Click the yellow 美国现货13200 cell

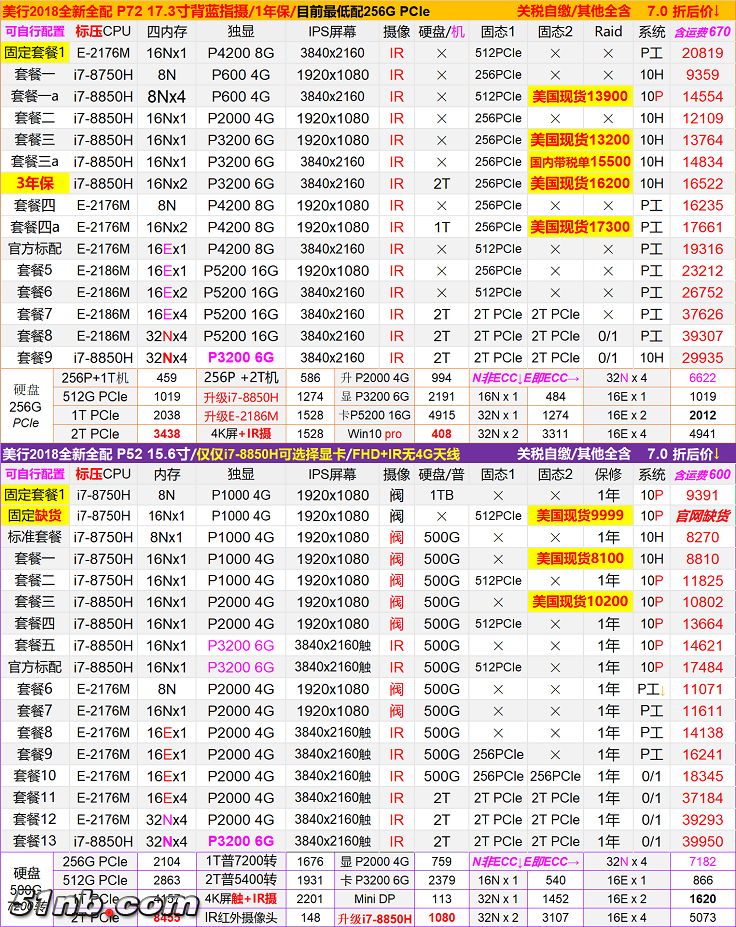coord(580,140)
